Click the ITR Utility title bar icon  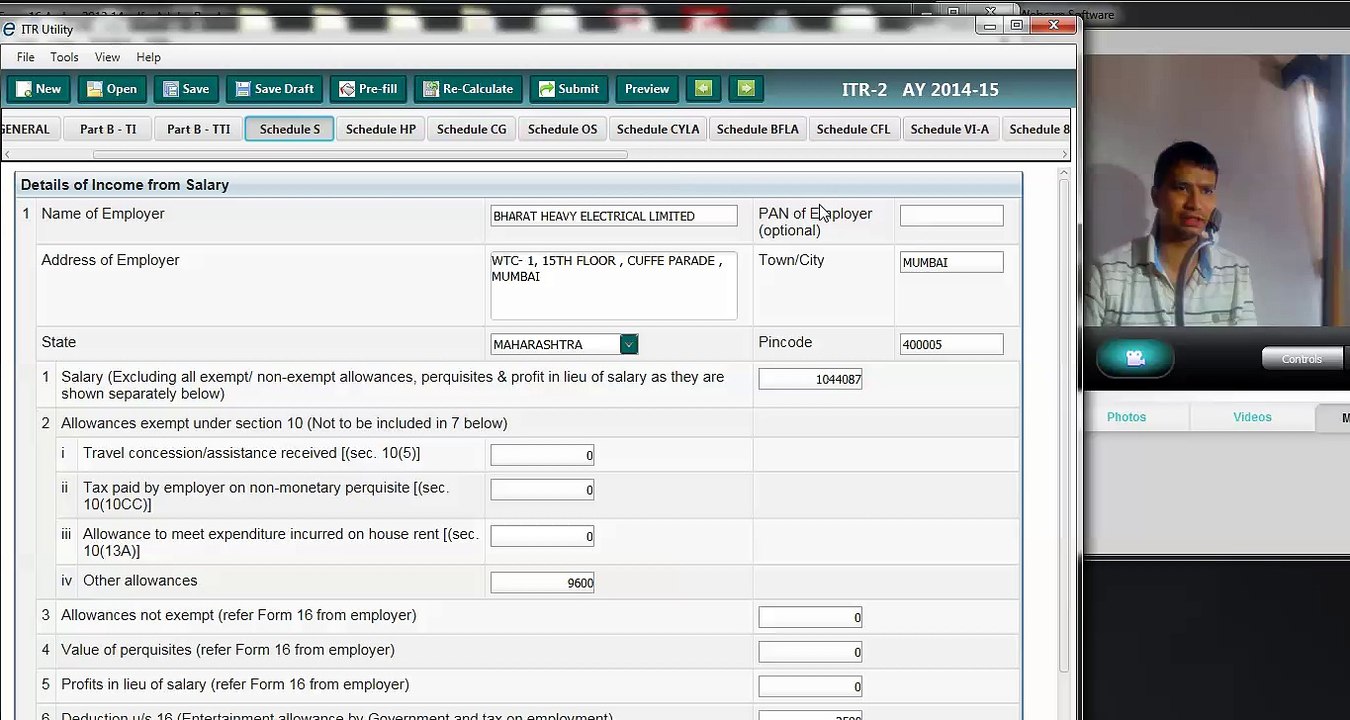[9, 29]
